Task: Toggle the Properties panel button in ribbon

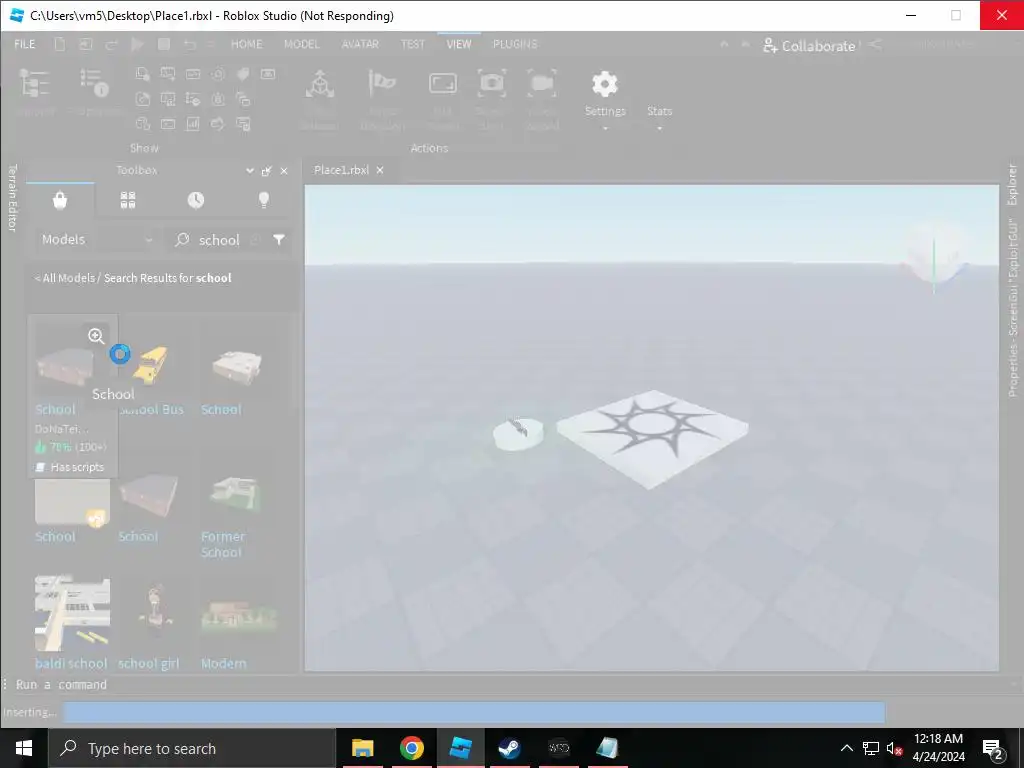Action: tap(94, 91)
